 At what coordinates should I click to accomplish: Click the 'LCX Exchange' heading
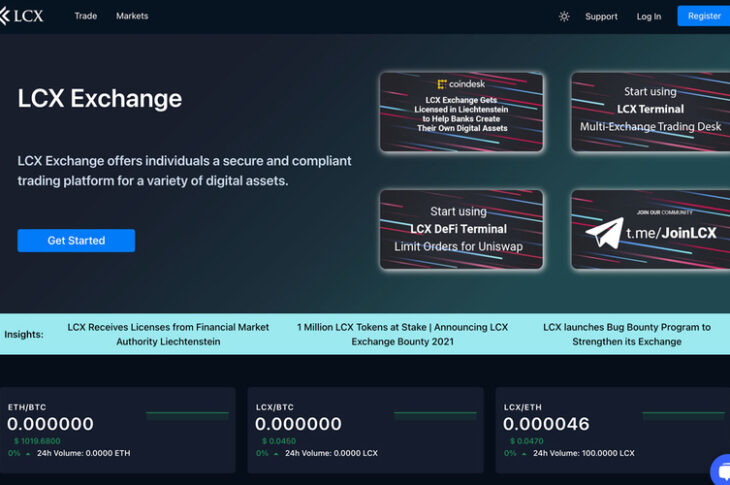(x=100, y=99)
